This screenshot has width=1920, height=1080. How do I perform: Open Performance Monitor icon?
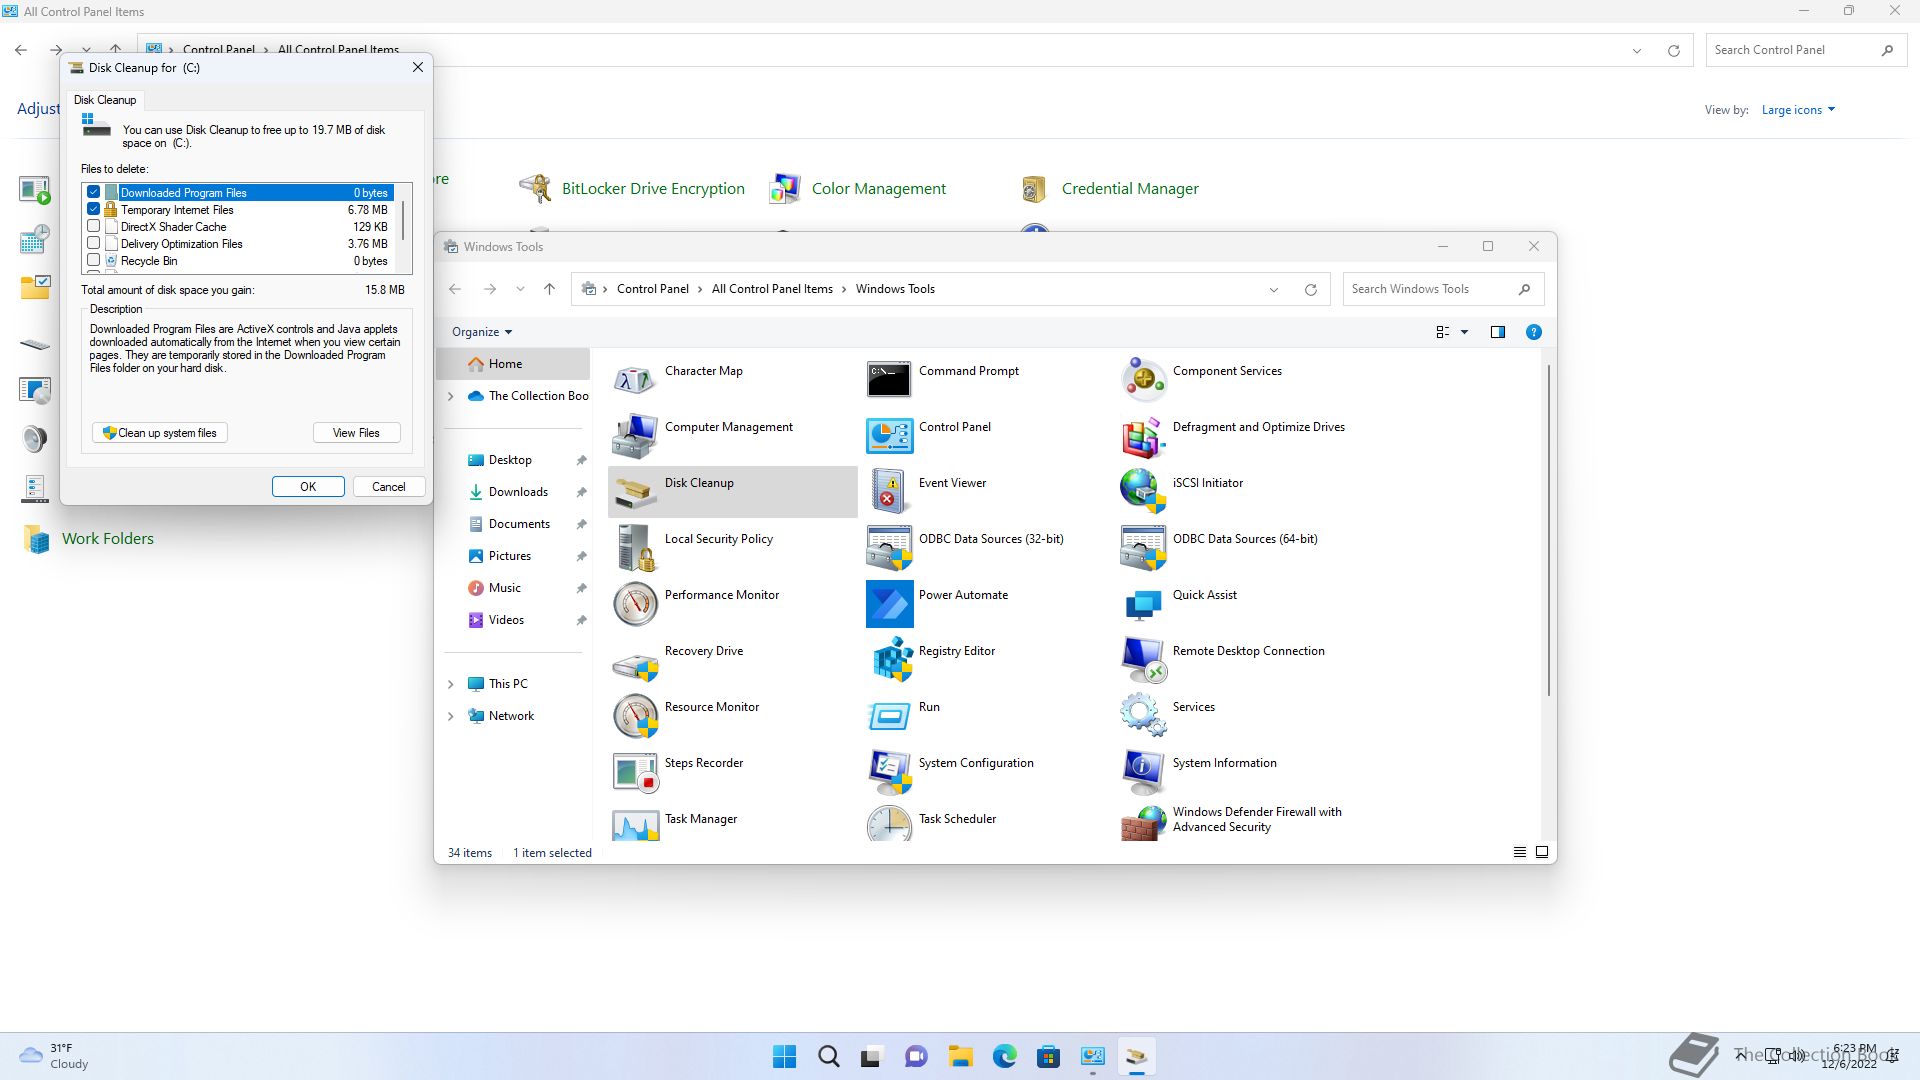[x=634, y=603]
